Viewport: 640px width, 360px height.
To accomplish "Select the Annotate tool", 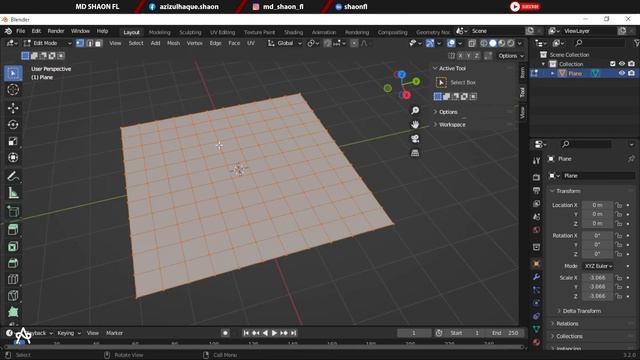I will (13, 176).
